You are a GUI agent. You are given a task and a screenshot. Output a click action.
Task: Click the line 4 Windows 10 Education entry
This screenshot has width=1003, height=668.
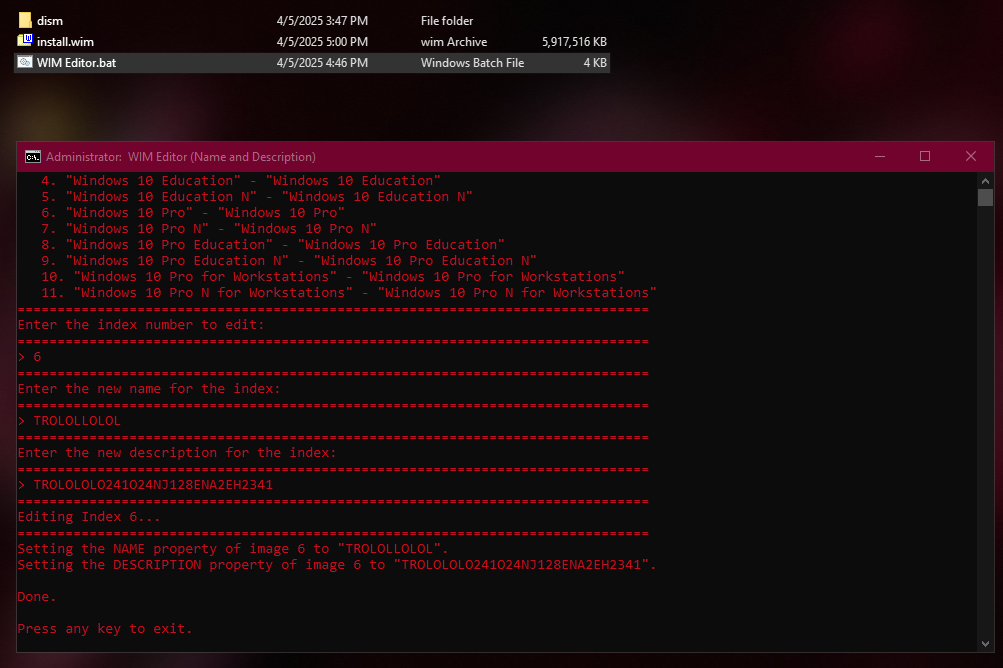tap(241, 180)
